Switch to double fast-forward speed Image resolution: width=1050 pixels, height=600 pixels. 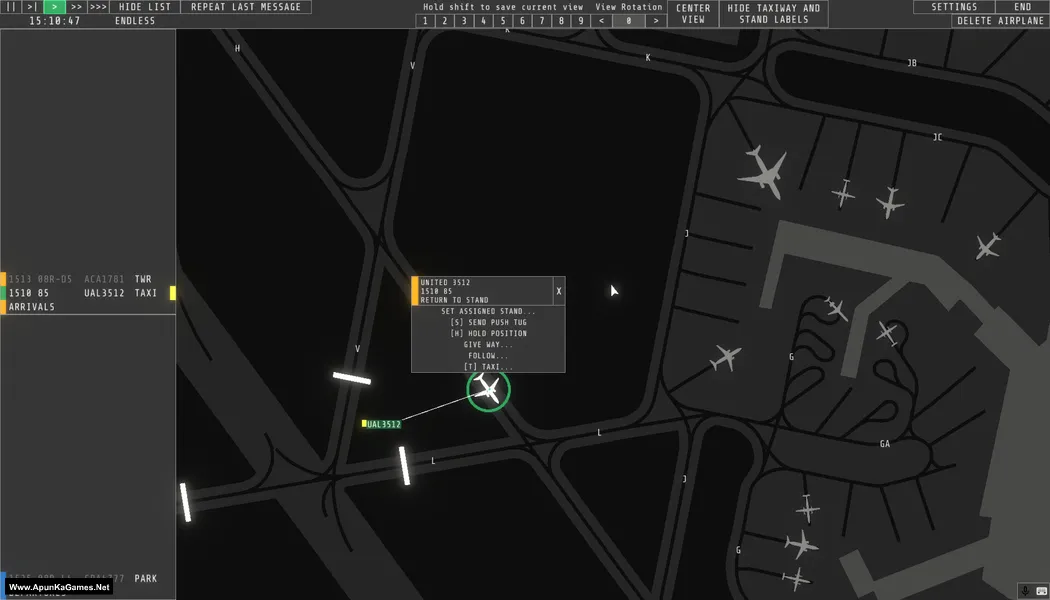(76, 7)
